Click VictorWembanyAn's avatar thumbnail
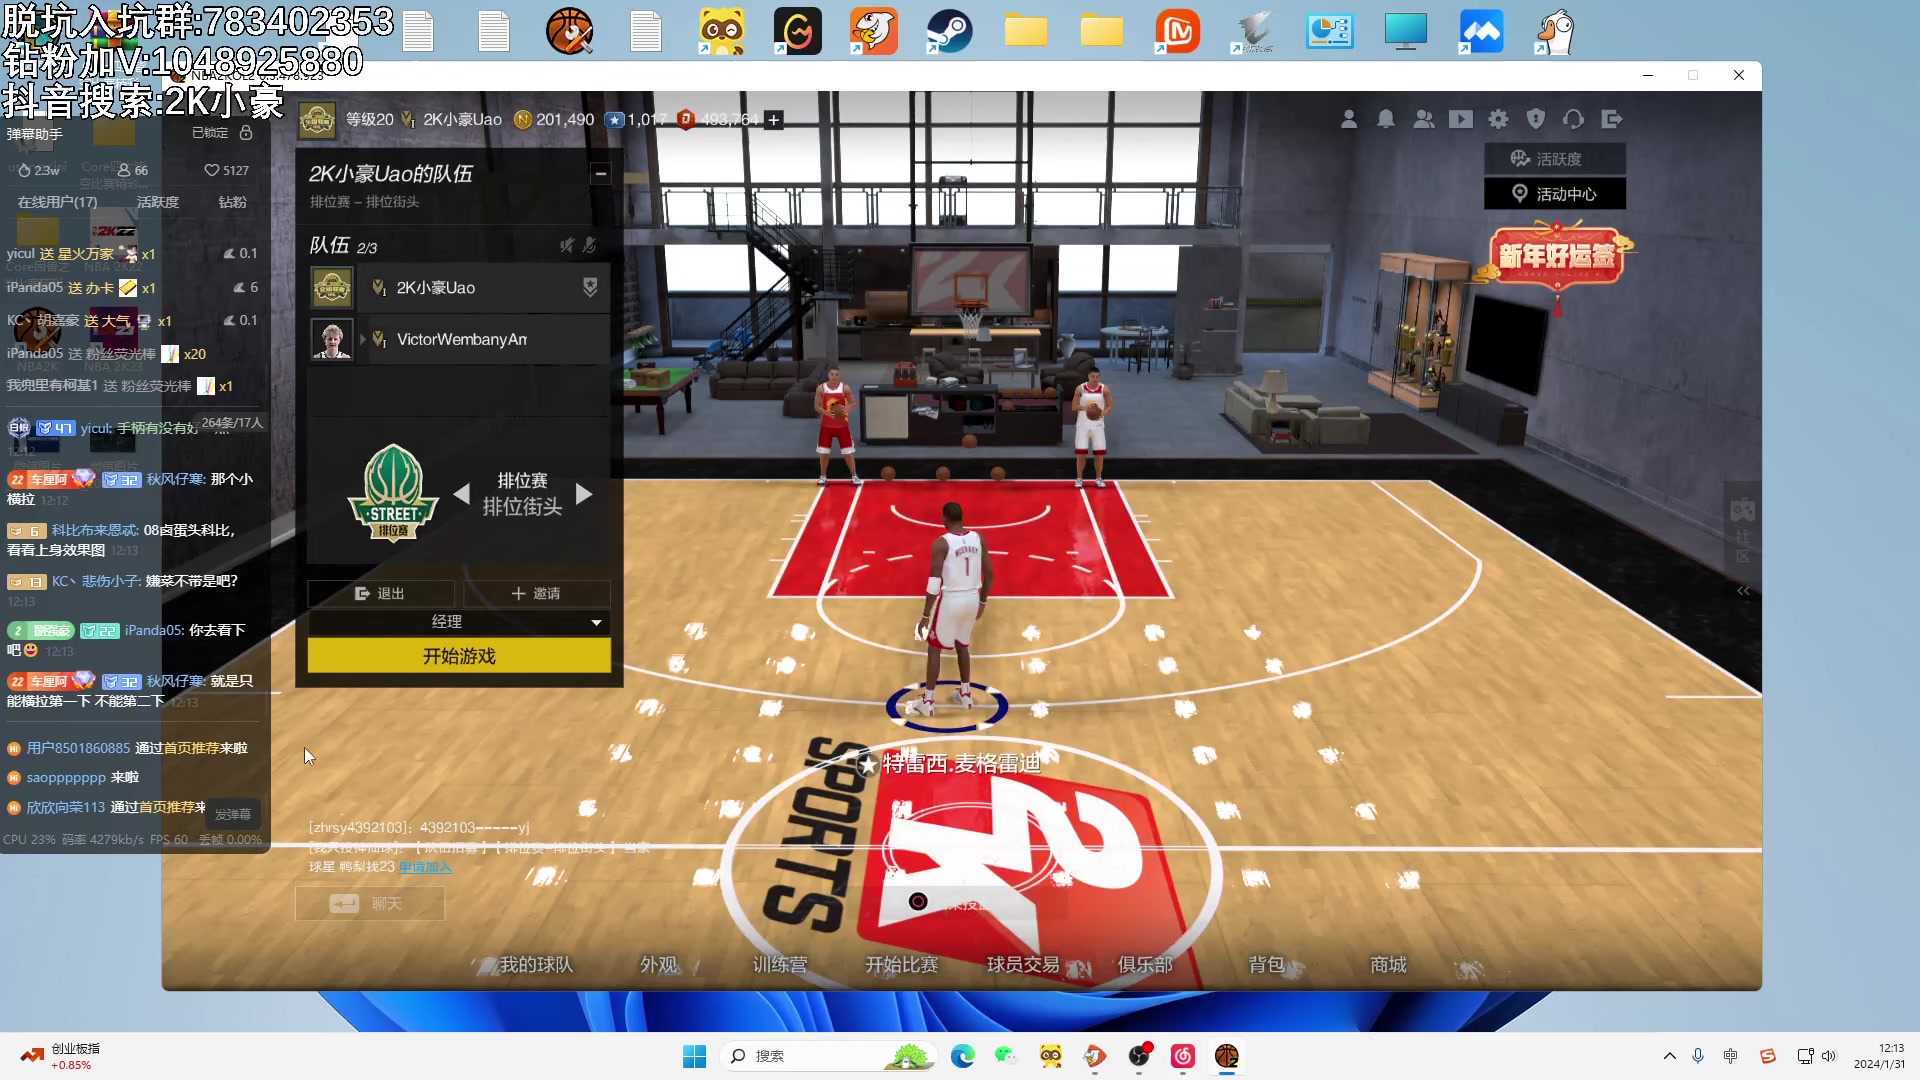The width and height of the screenshot is (1920, 1080). [x=331, y=339]
